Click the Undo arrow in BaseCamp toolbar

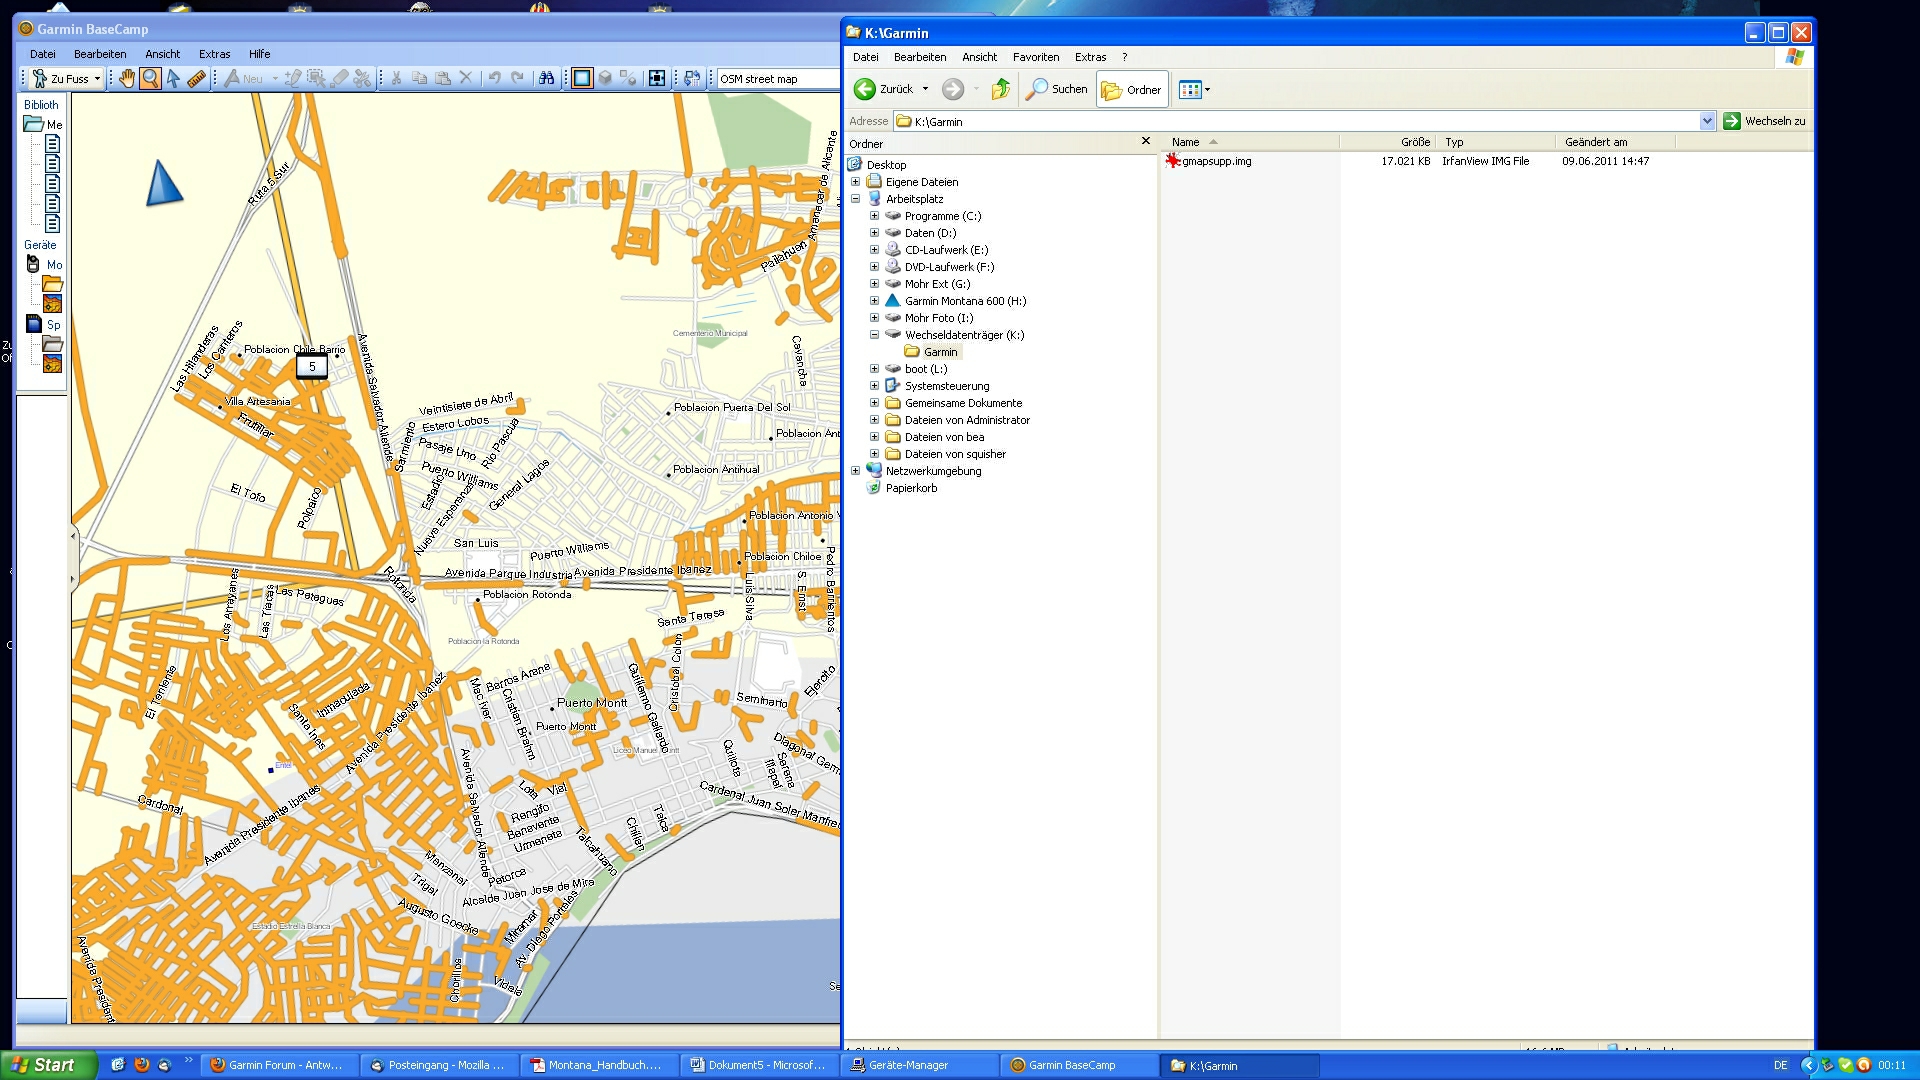pos(494,79)
